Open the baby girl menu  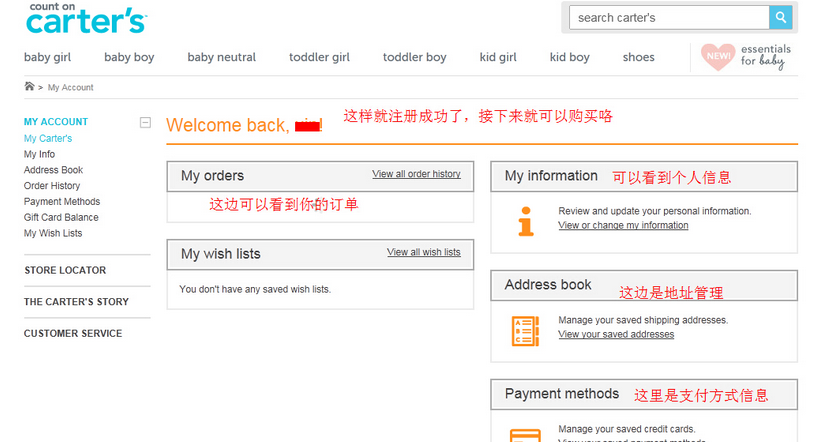tap(47, 57)
